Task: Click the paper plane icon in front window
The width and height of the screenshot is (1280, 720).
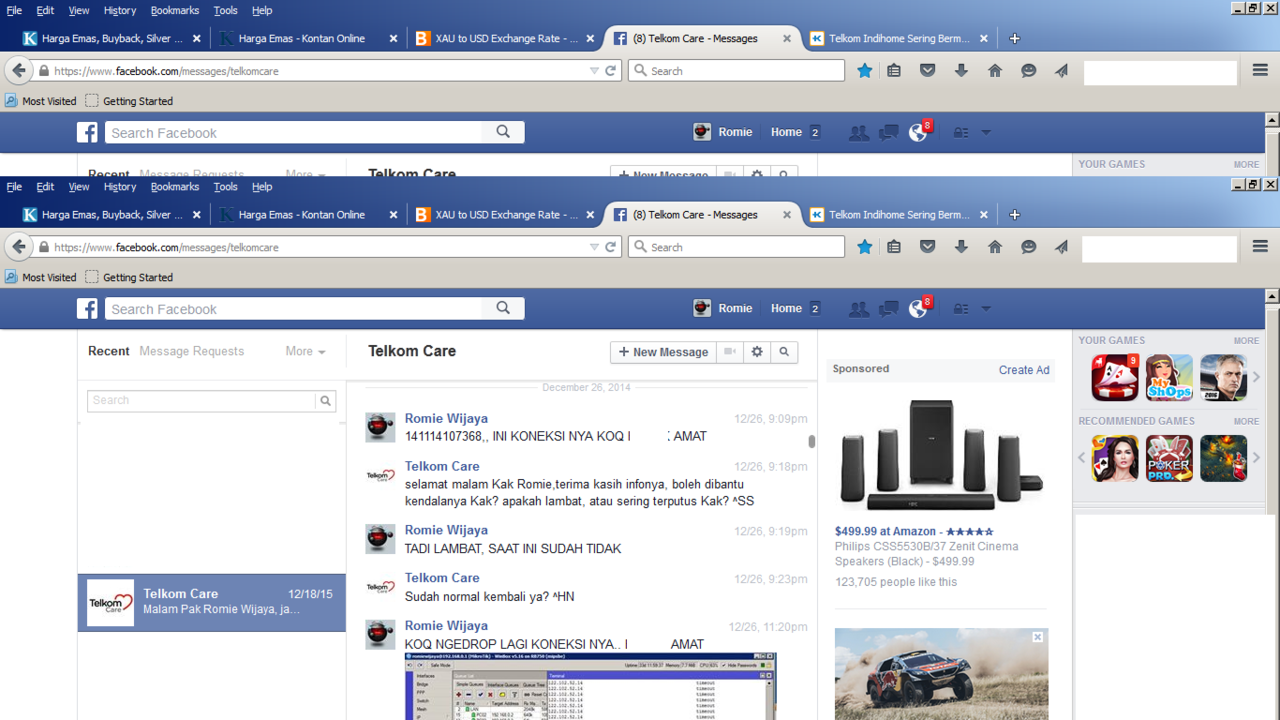Action: coord(1061,247)
